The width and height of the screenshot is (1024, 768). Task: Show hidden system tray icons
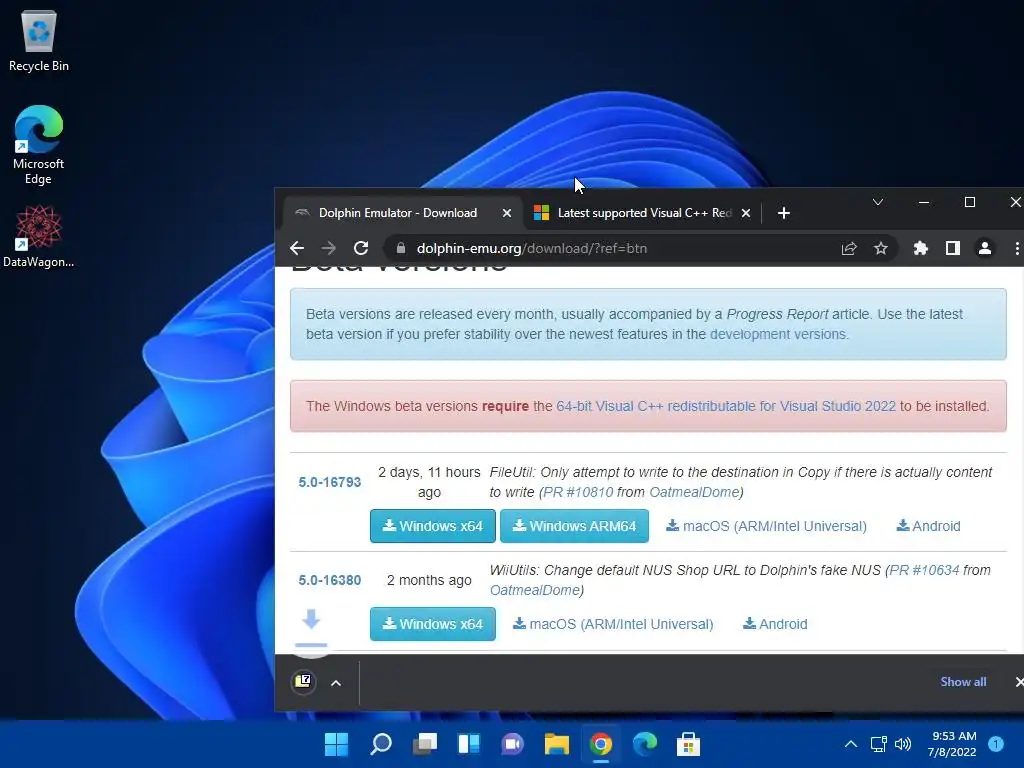(850, 744)
